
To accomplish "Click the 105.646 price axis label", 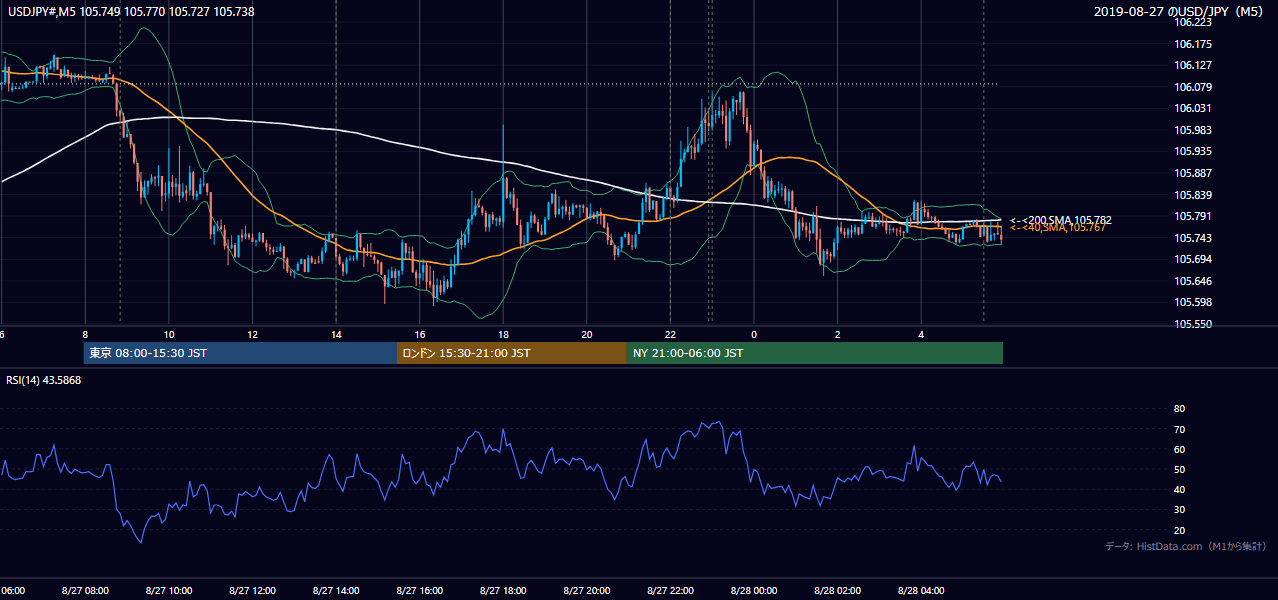I will (x=1194, y=281).
